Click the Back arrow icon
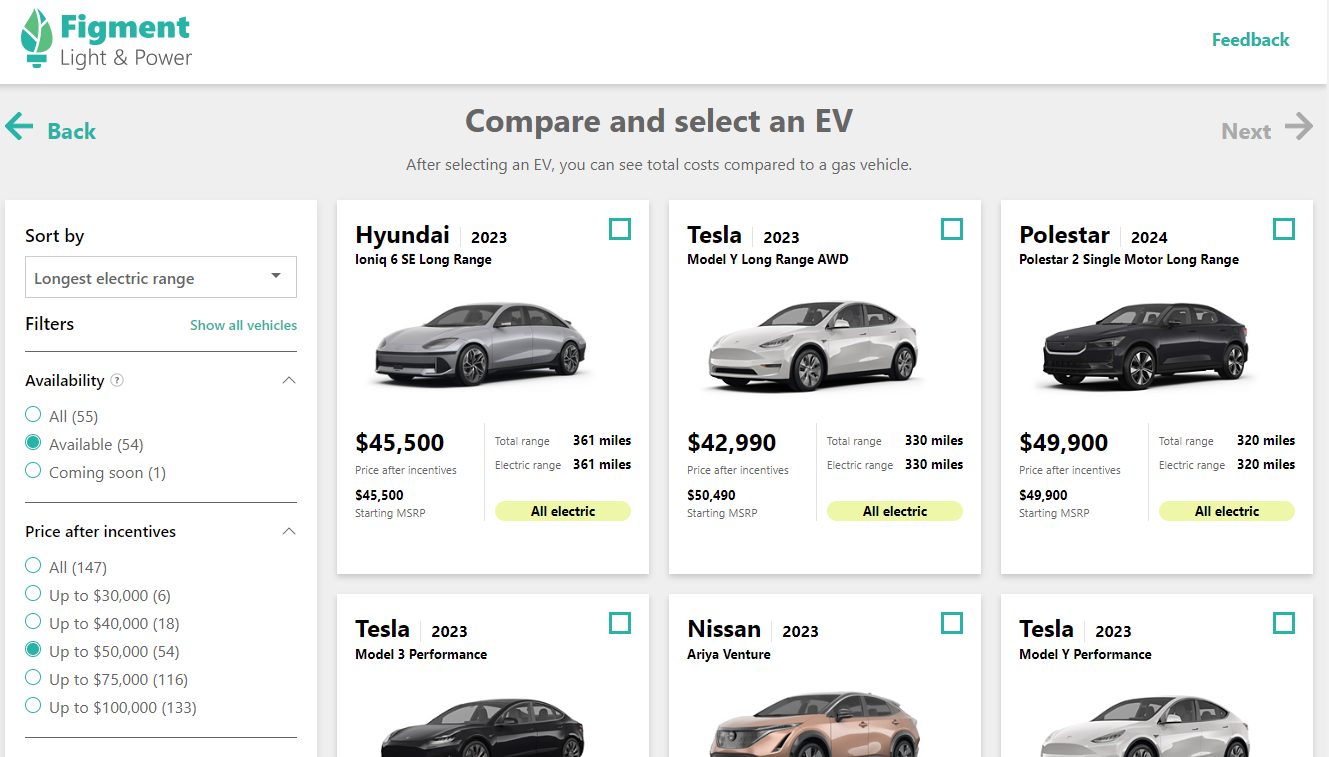Screen dimensions: 1329x757 [x=19, y=126]
